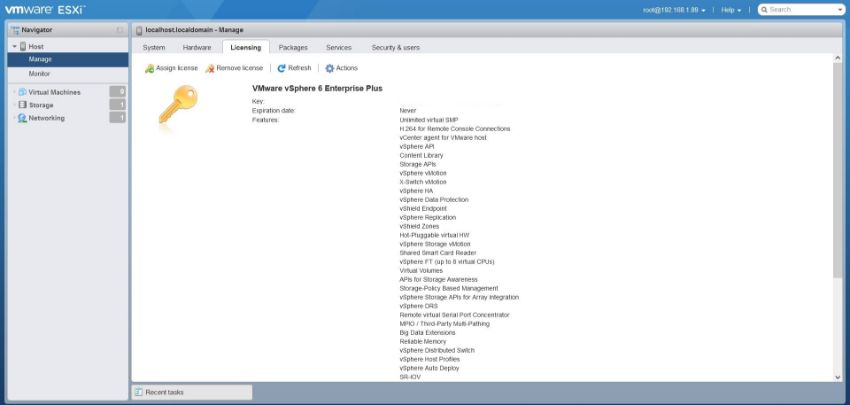
Task: Click the vSphere vMotion feature text
Action: [423, 173]
